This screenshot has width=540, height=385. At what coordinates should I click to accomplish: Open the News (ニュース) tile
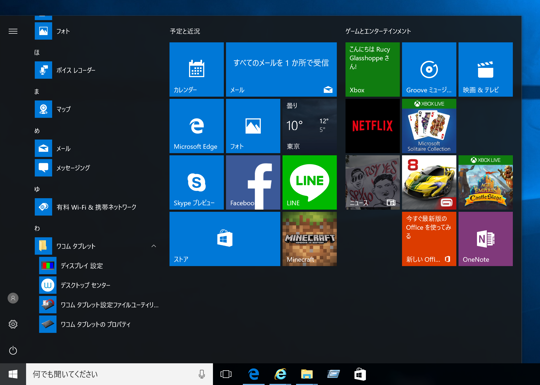373,182
